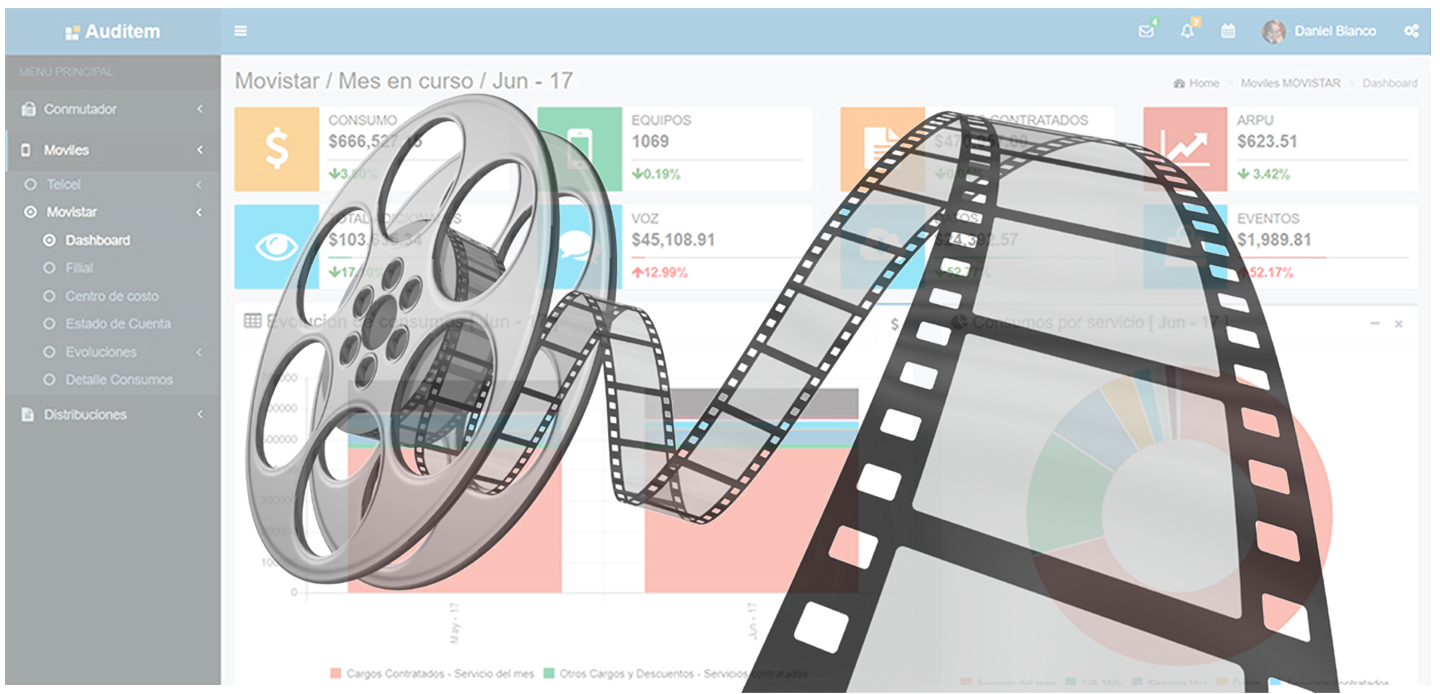
Task: Click the Dashboard breadcrumb text
Action: (x=1389, y=83)
